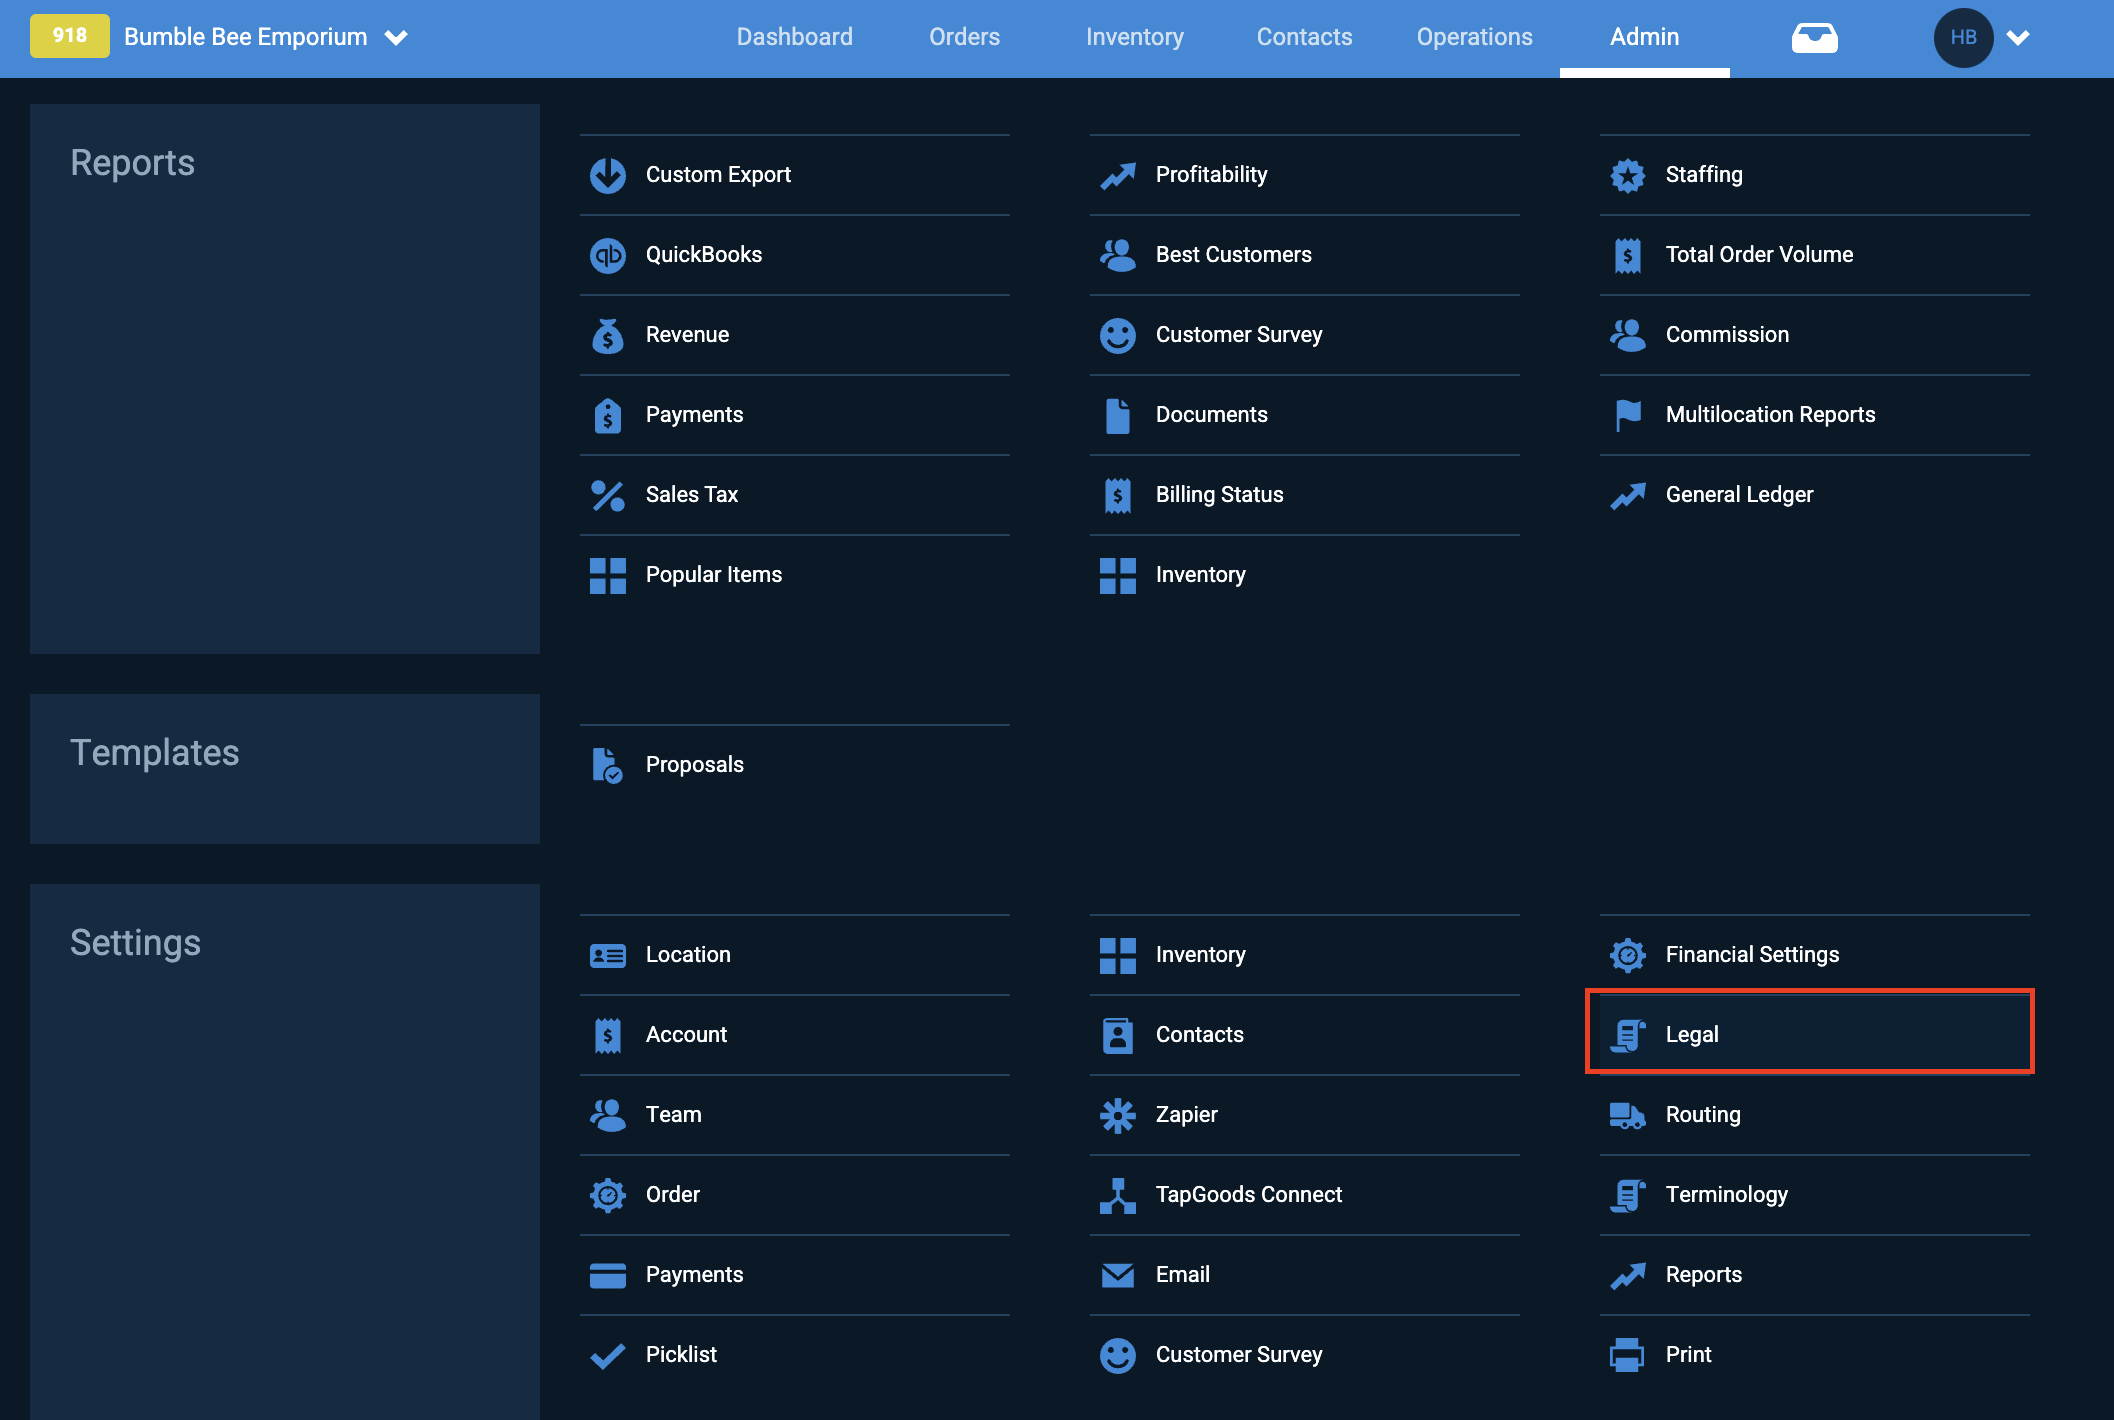This screenshot has width=2114, height=1420.
Task: Click the Settings section heading panel
Action: pos(285,1152)
